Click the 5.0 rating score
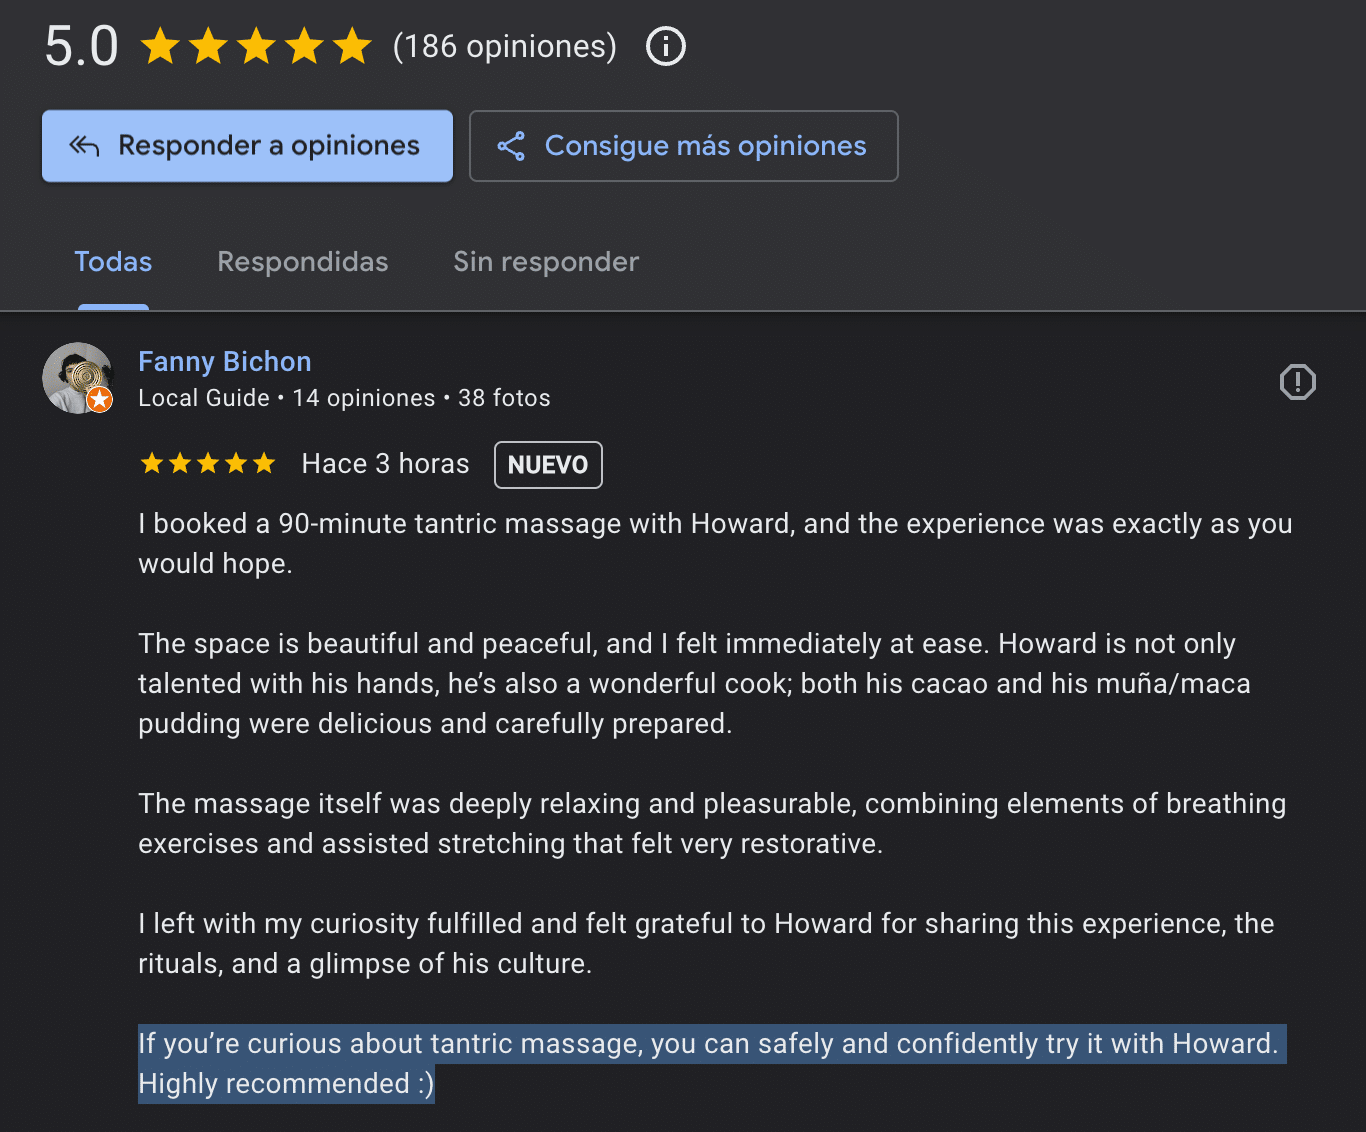Screen dimensions: 1366x1132 click(81, 46)
